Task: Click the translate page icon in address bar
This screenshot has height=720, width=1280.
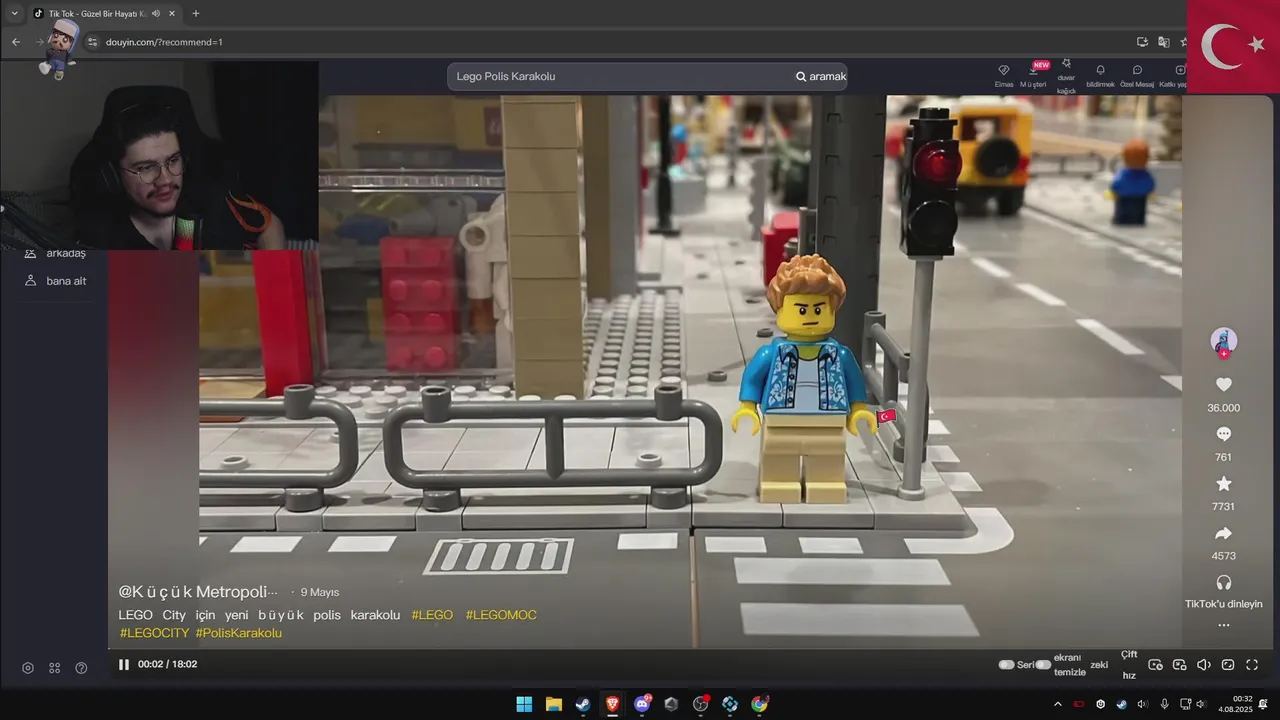Action: point(1164,42)
